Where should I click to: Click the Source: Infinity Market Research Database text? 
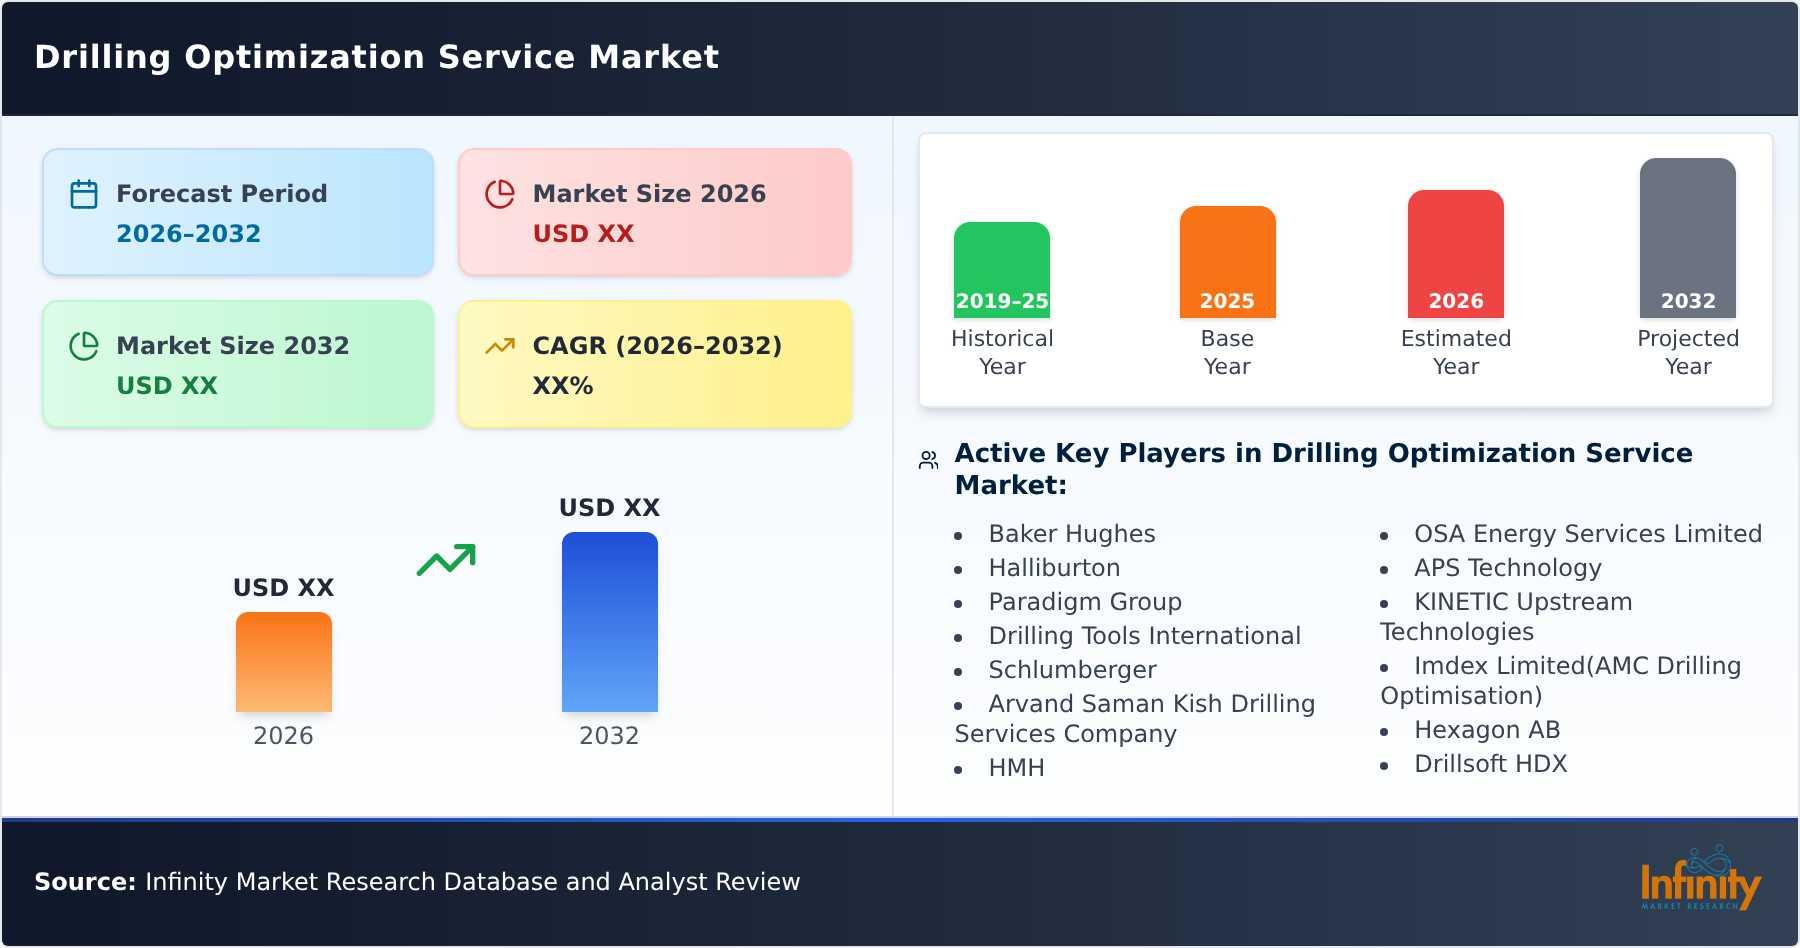[417, 882]
